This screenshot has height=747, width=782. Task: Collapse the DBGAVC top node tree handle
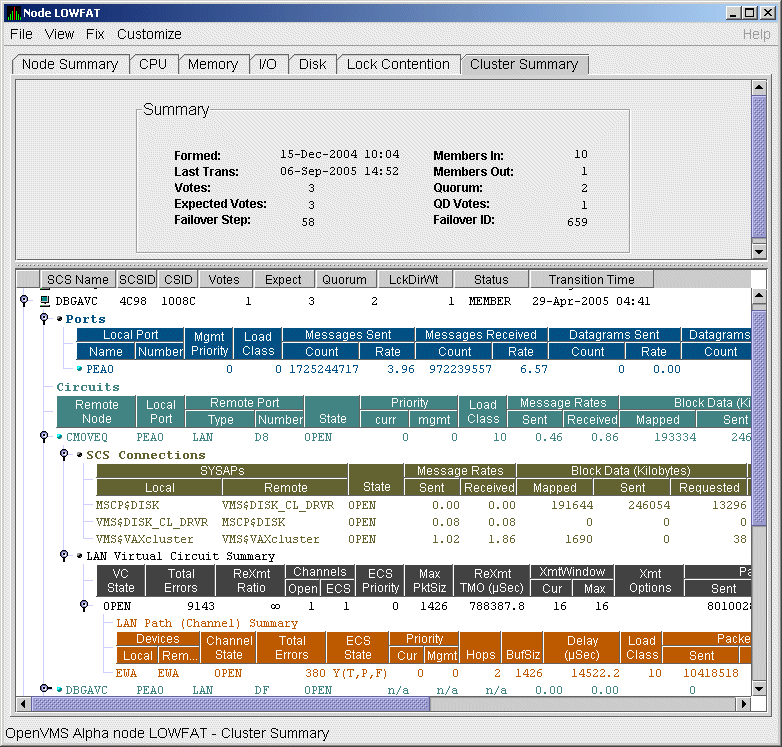tap(23, 301)
